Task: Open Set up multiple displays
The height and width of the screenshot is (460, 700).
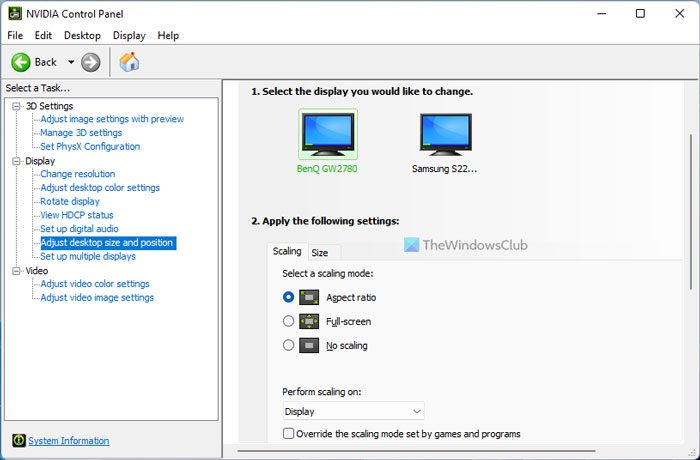Action: pos(88,256)
